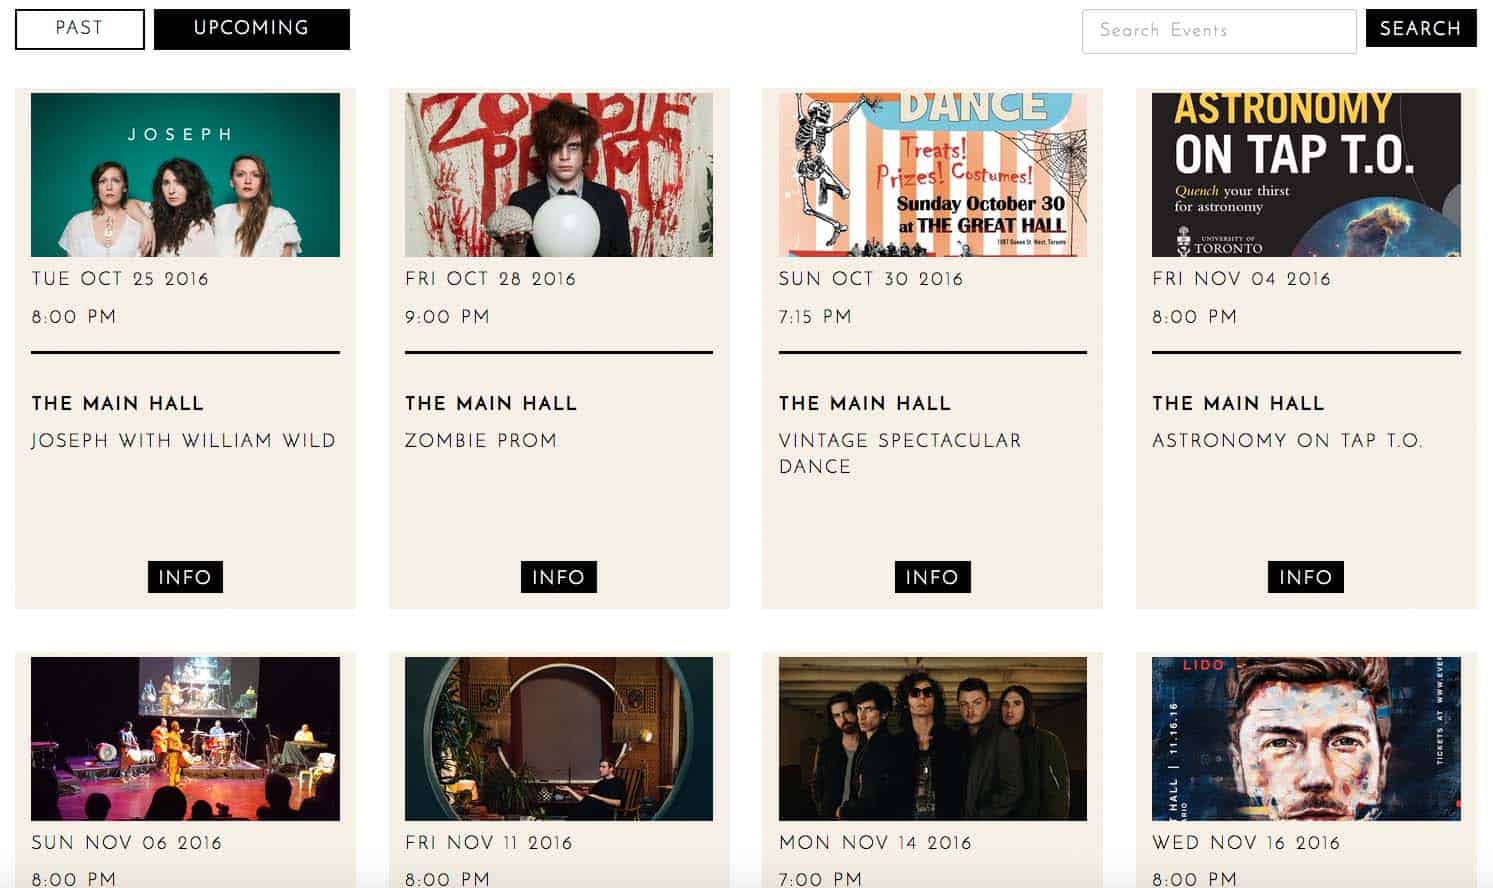
Task: Open the Nov 14 five-man band photo
Action: coord(932,739)
